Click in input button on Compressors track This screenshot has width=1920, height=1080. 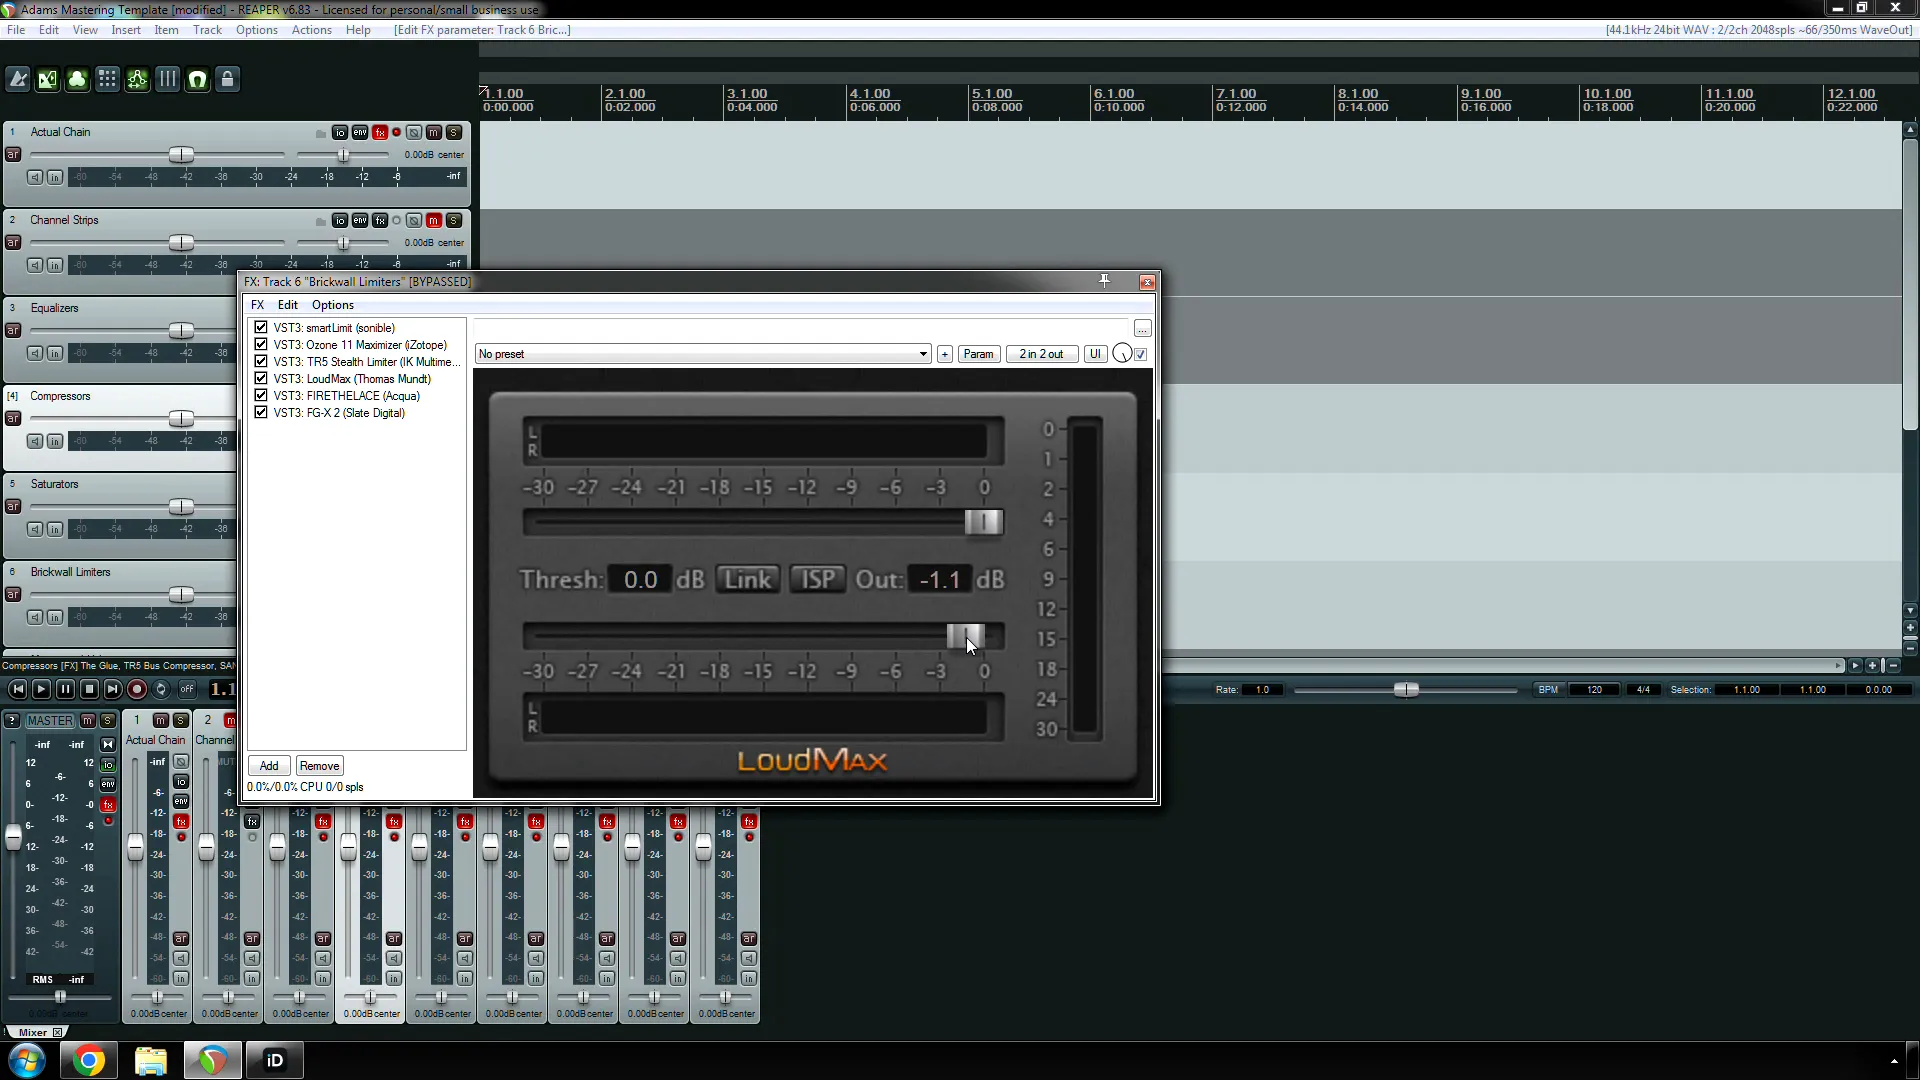[55, 441]
